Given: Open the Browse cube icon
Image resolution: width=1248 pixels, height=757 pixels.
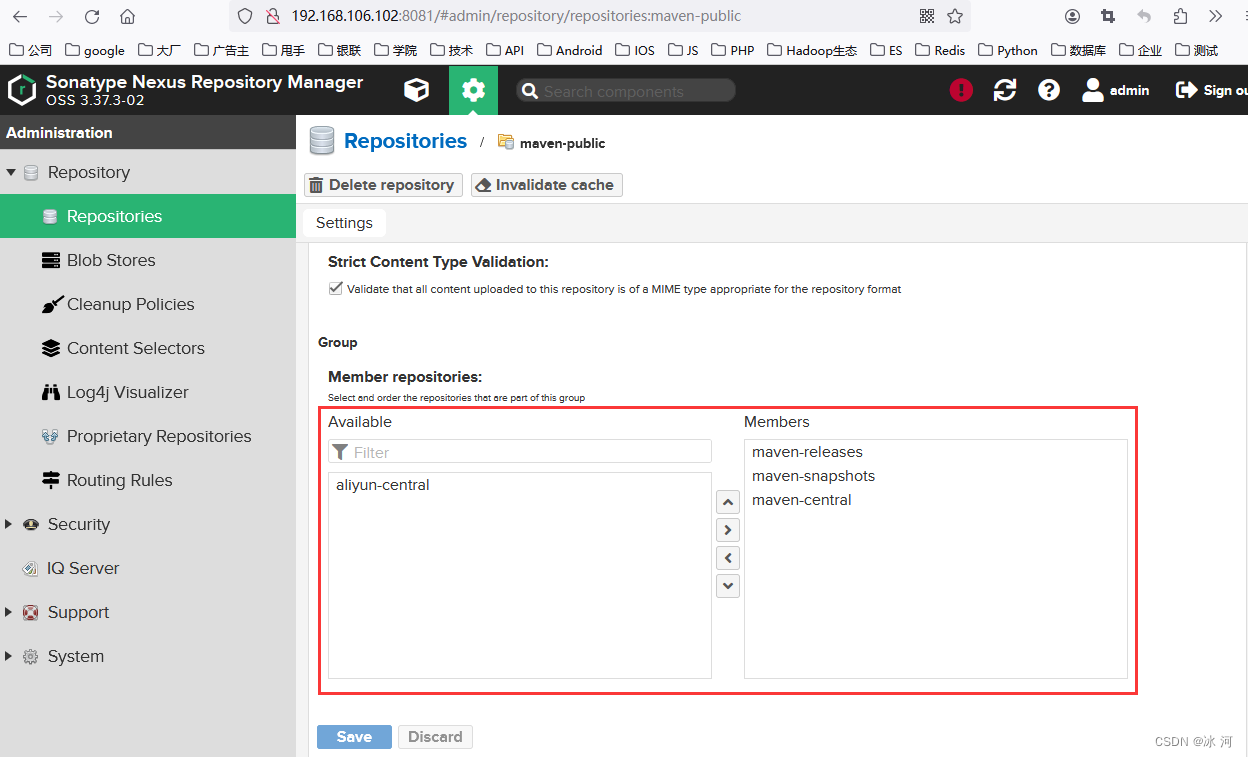Looking at the screenshot, I should tap(416, 90).
